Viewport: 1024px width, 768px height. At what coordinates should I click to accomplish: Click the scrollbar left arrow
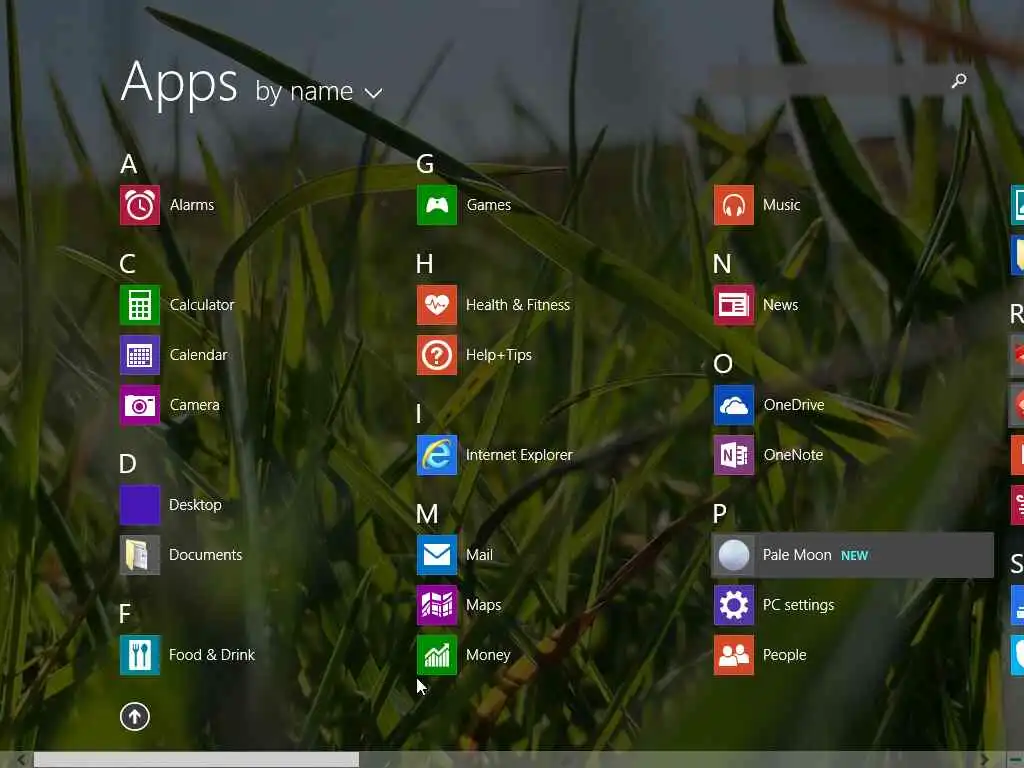click(21, 760)
